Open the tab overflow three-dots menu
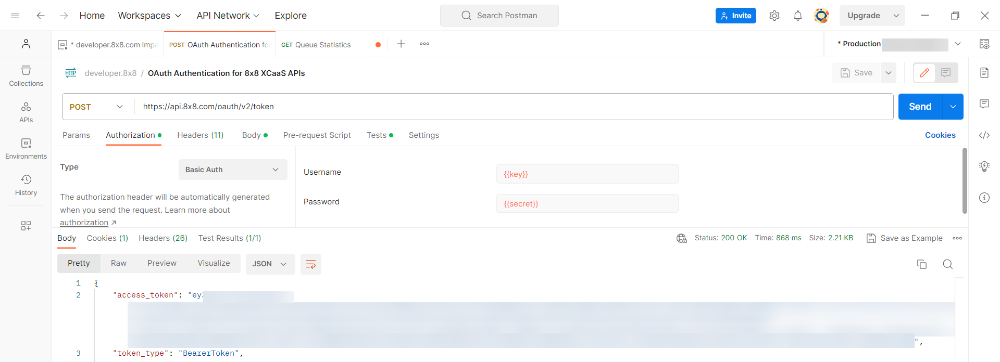This screenshot has height=362, width=1000. 424,44
